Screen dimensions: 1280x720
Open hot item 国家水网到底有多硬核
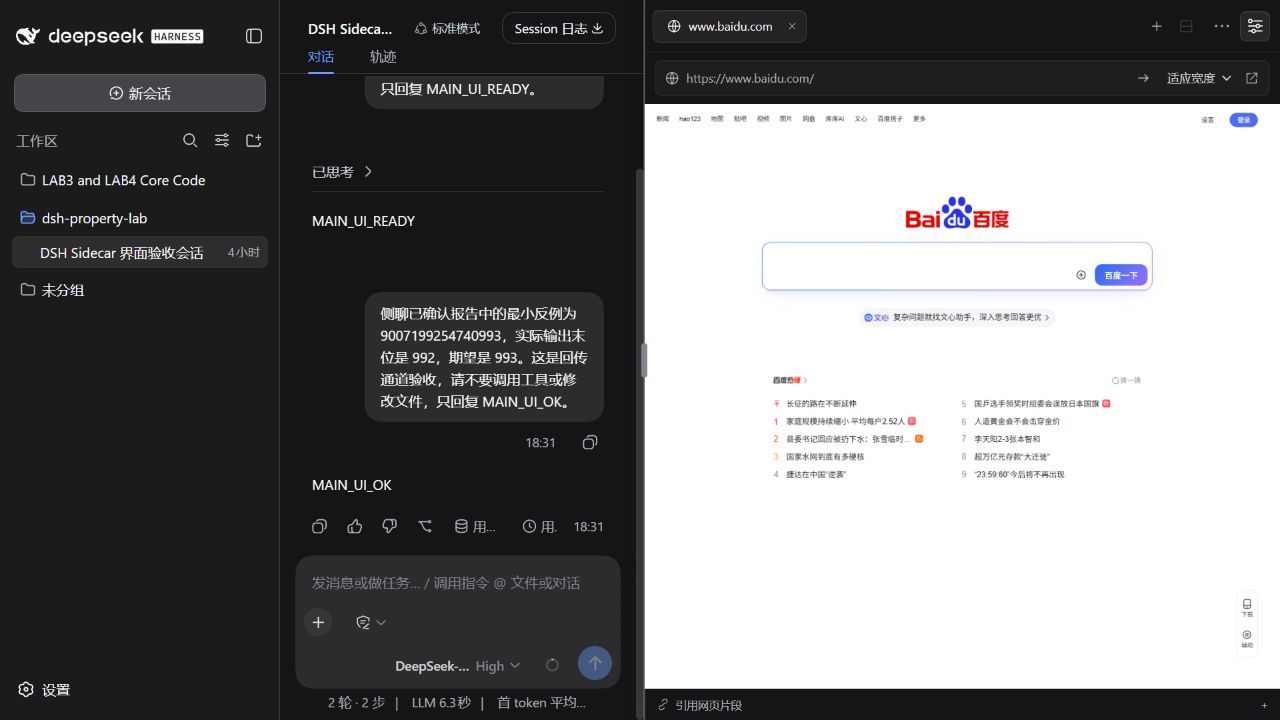coord(825,456)
